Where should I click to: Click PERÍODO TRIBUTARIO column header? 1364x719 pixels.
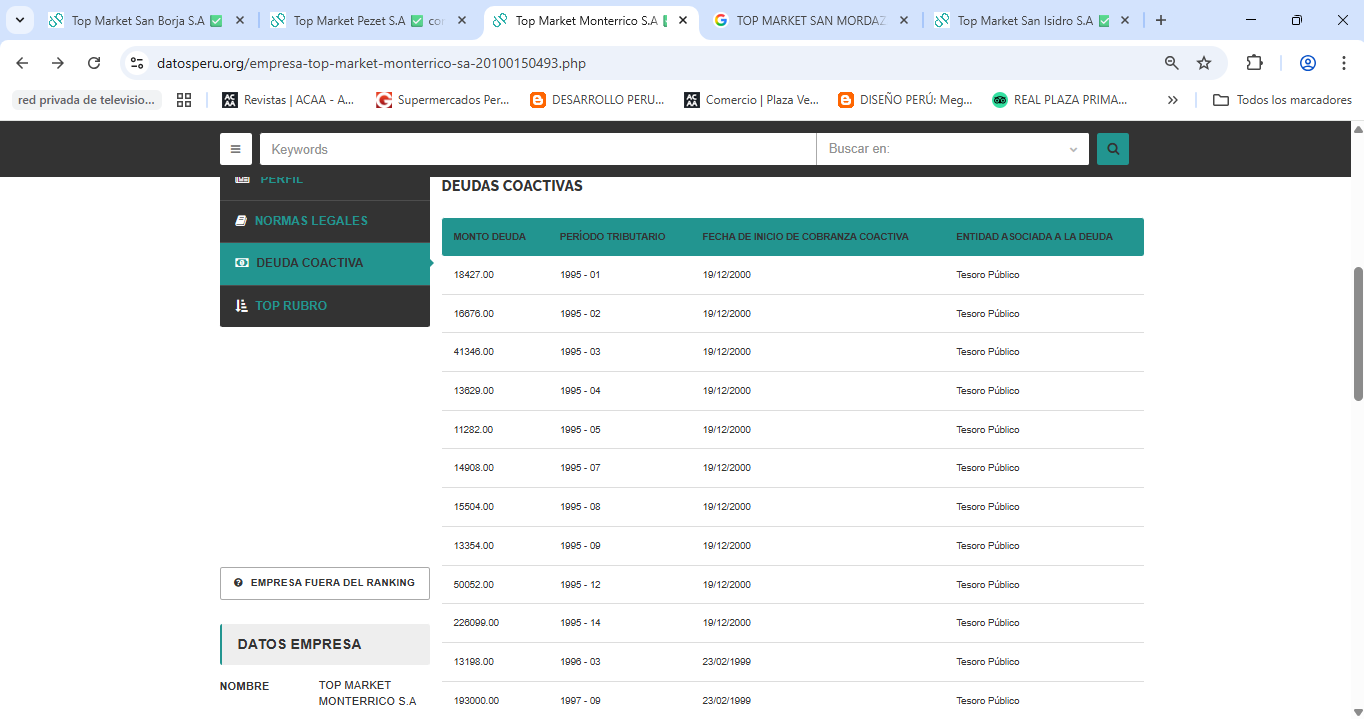[612, 237]
